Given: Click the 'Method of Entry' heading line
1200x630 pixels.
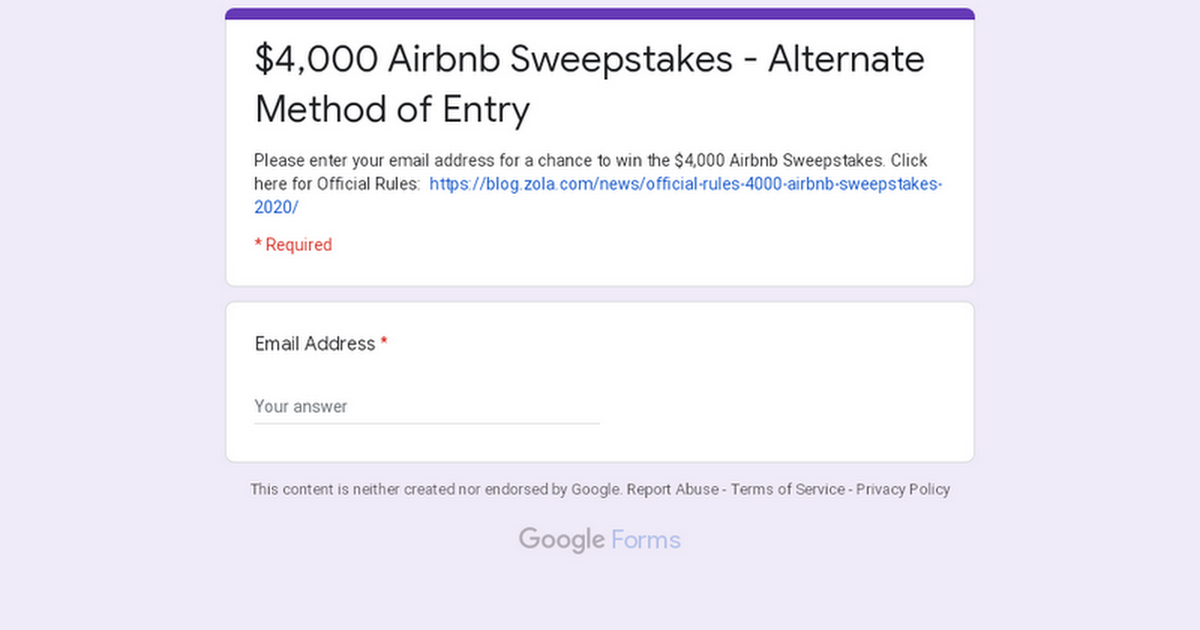Looking at the screenshot, I should click(392, 109).
